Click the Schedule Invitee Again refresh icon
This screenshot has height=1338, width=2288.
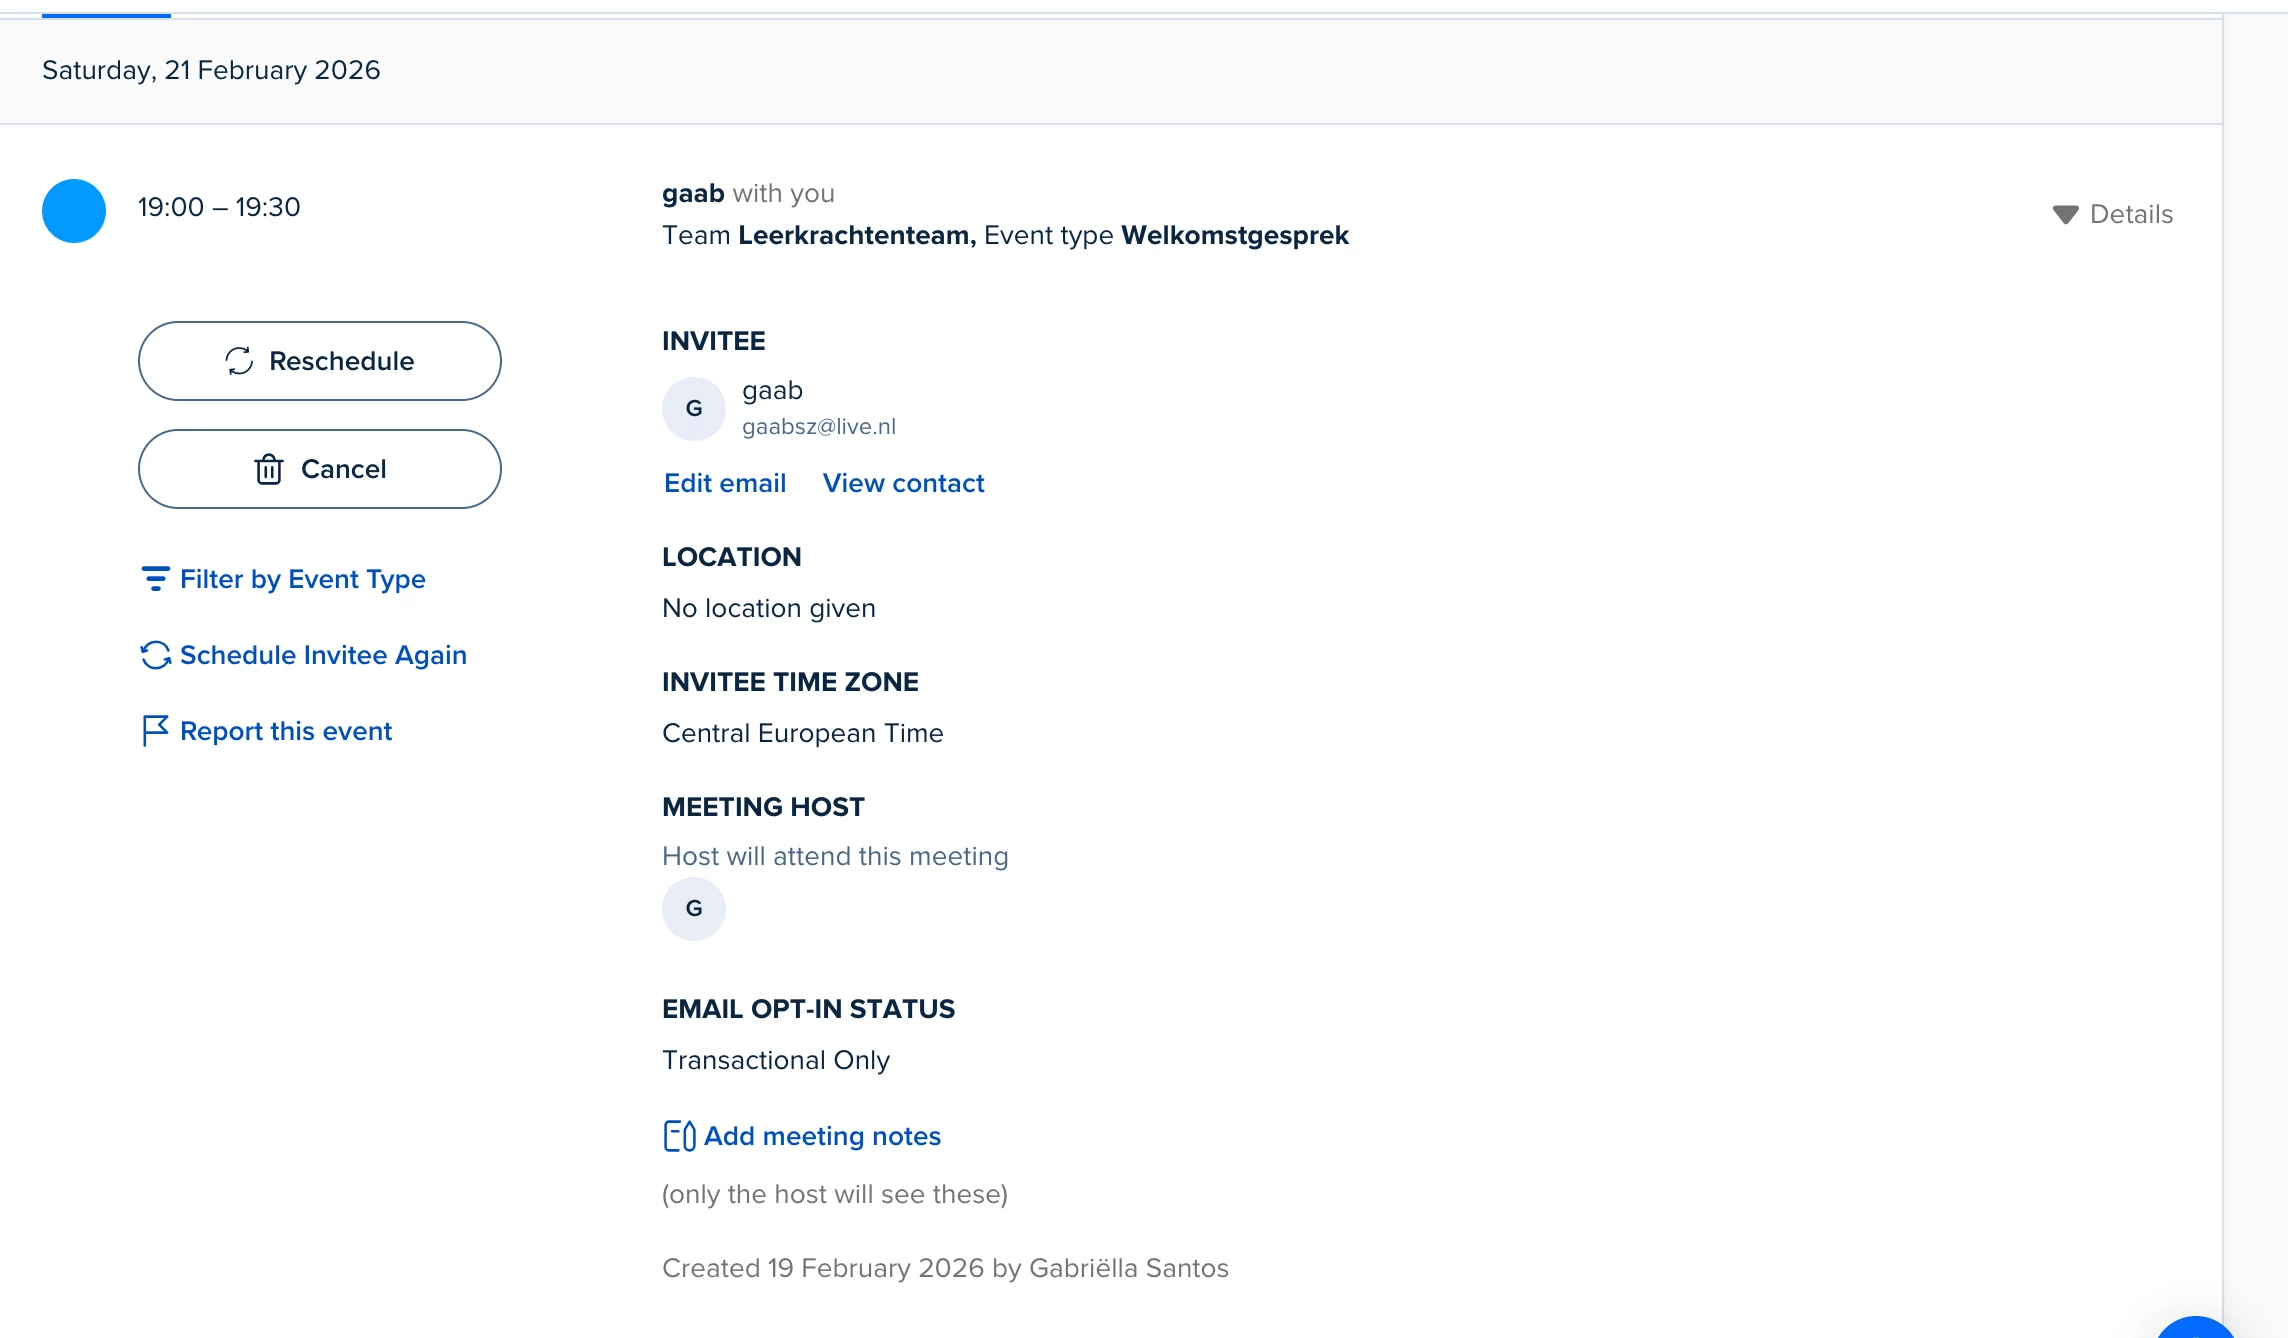pos(155,655)
